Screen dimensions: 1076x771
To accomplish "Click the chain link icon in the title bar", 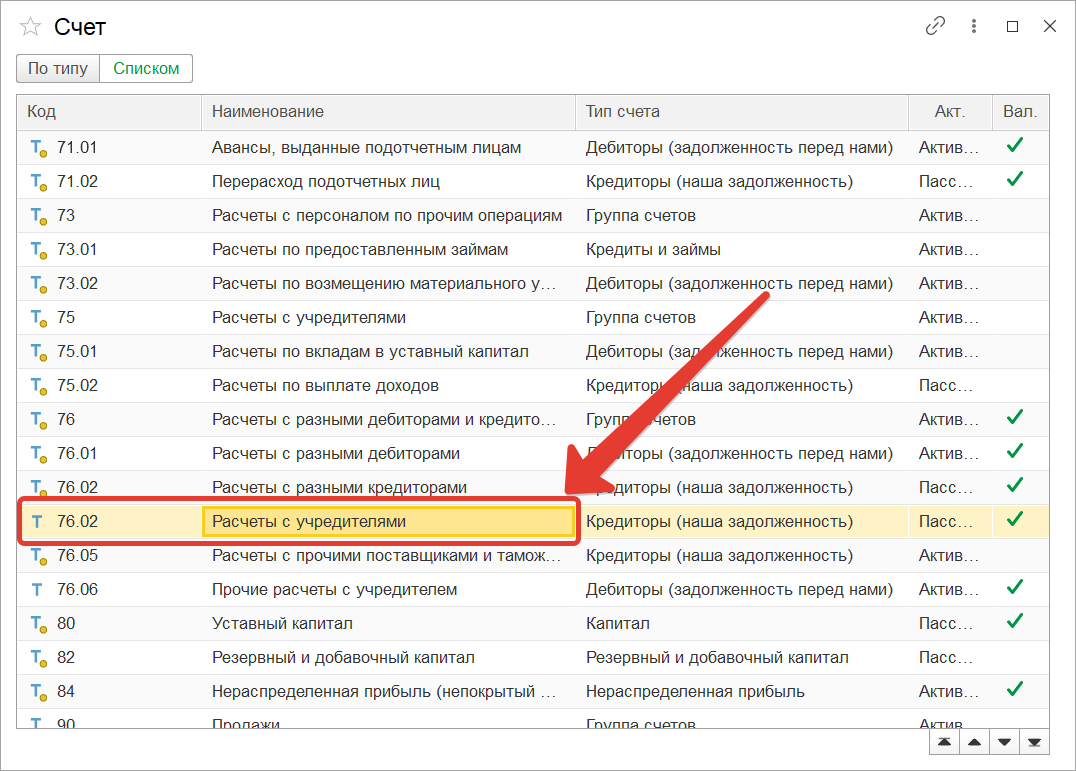I will click(x=935, y=27).
